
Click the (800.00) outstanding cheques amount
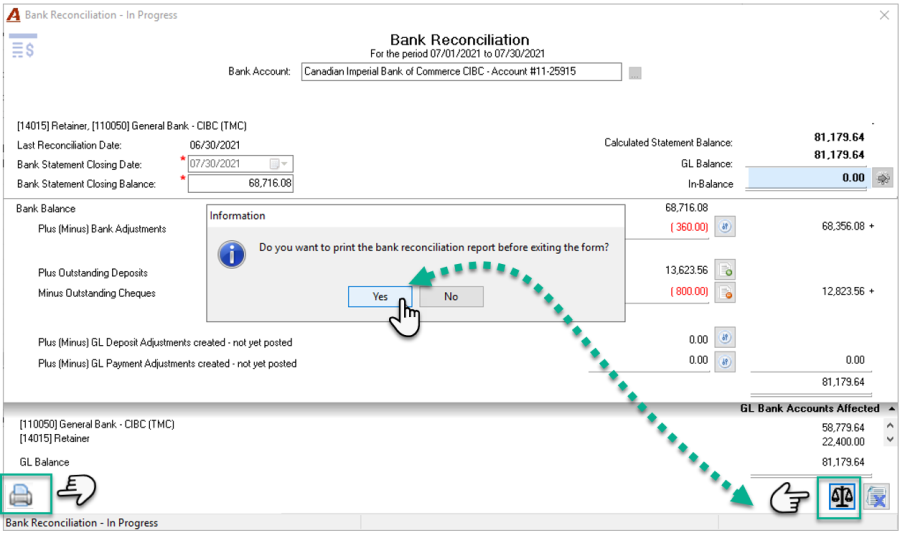[689, 291]
